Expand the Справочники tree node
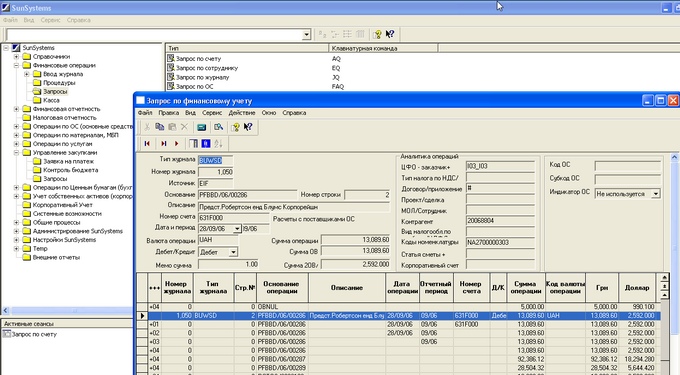Screen dimensions: 680x375 (16, 56)
